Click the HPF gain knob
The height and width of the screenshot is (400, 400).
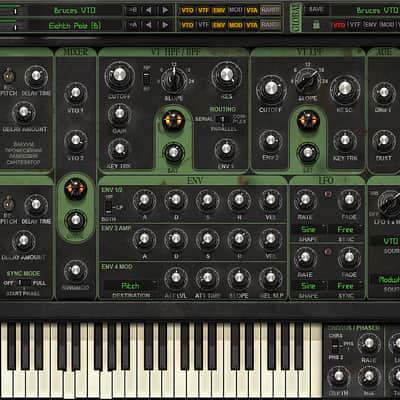[x=119, y=114]
